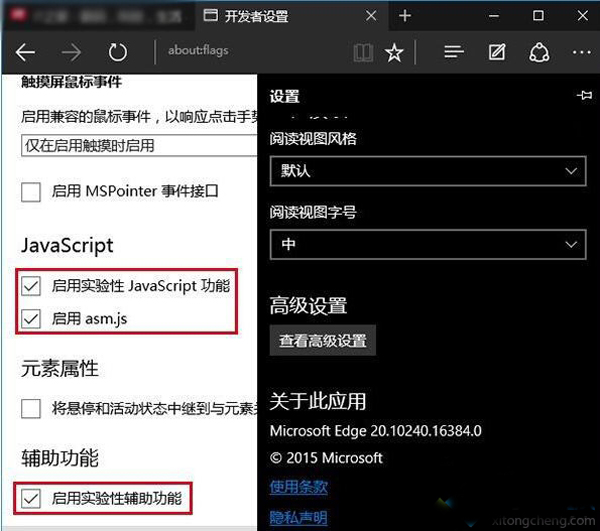Minimize the Edge window
The width and height of the screenshot is (600, 531).
[494, 16]
